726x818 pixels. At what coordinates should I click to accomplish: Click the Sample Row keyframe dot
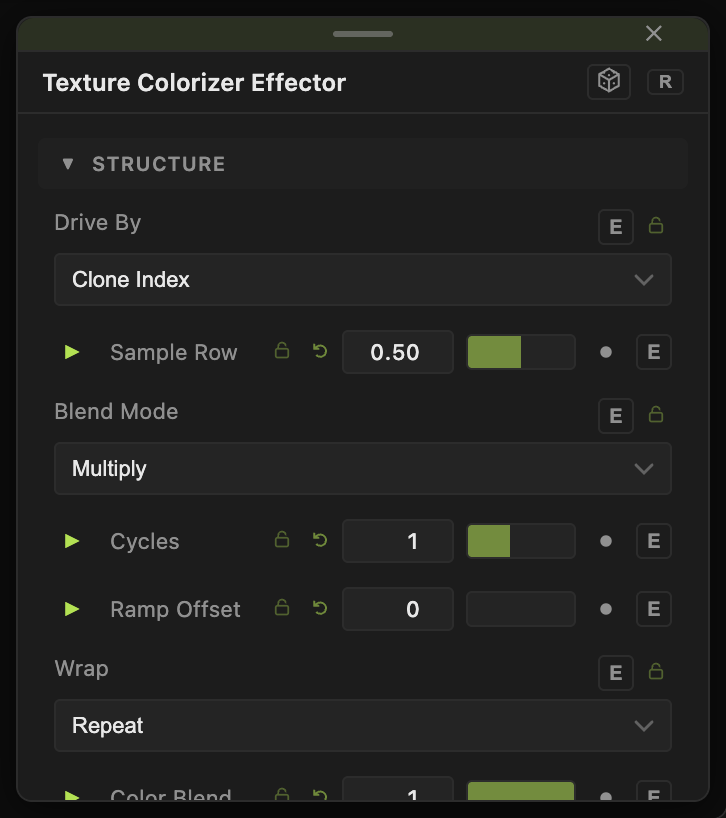pos(606,352)
